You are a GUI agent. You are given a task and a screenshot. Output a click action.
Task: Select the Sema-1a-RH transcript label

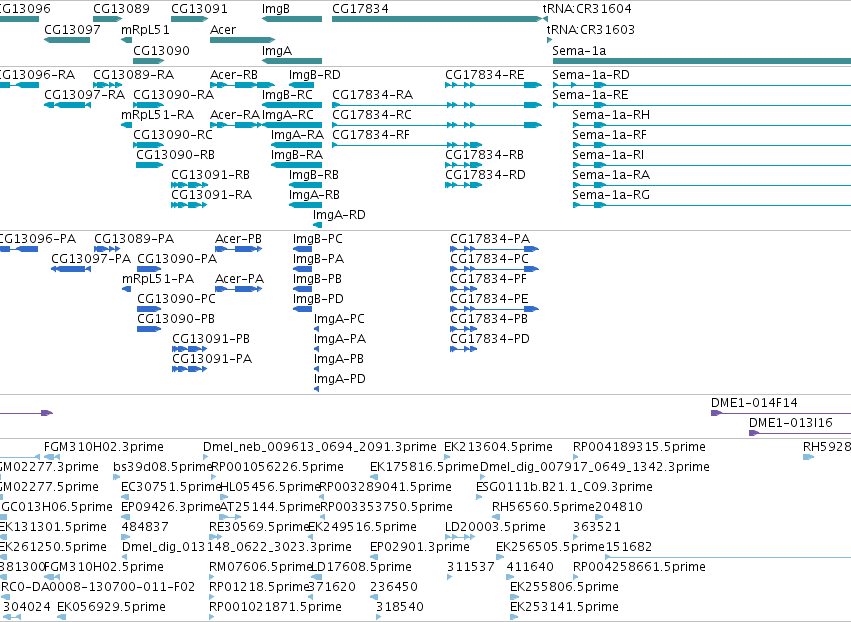(x=611, y=115)
